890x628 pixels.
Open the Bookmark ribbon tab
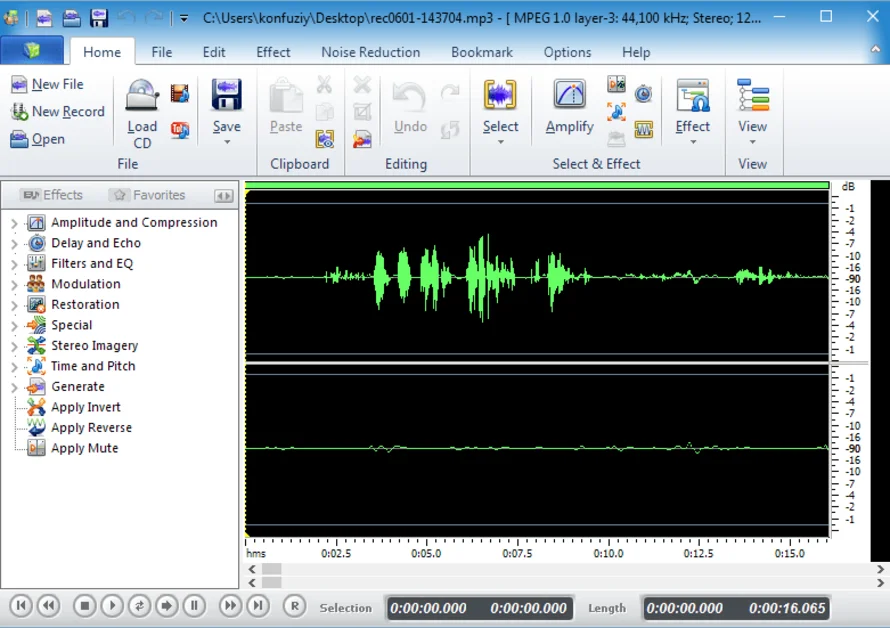[x=482, y=52]
